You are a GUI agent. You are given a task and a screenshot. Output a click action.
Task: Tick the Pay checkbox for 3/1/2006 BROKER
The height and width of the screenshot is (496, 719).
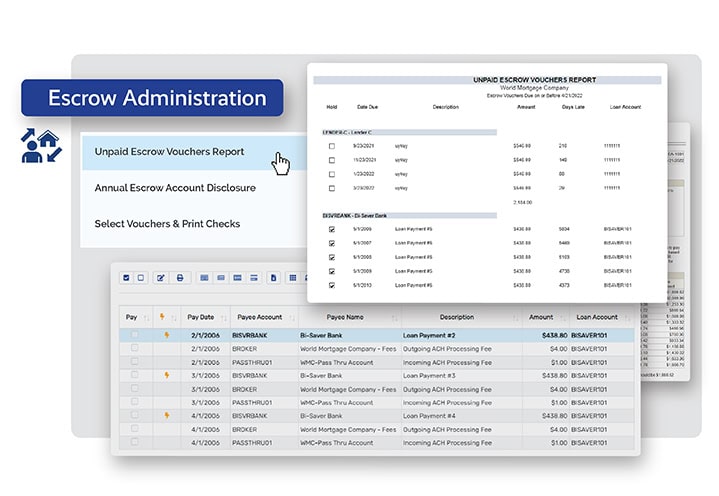pyautogui.click(x=134, y=388)
